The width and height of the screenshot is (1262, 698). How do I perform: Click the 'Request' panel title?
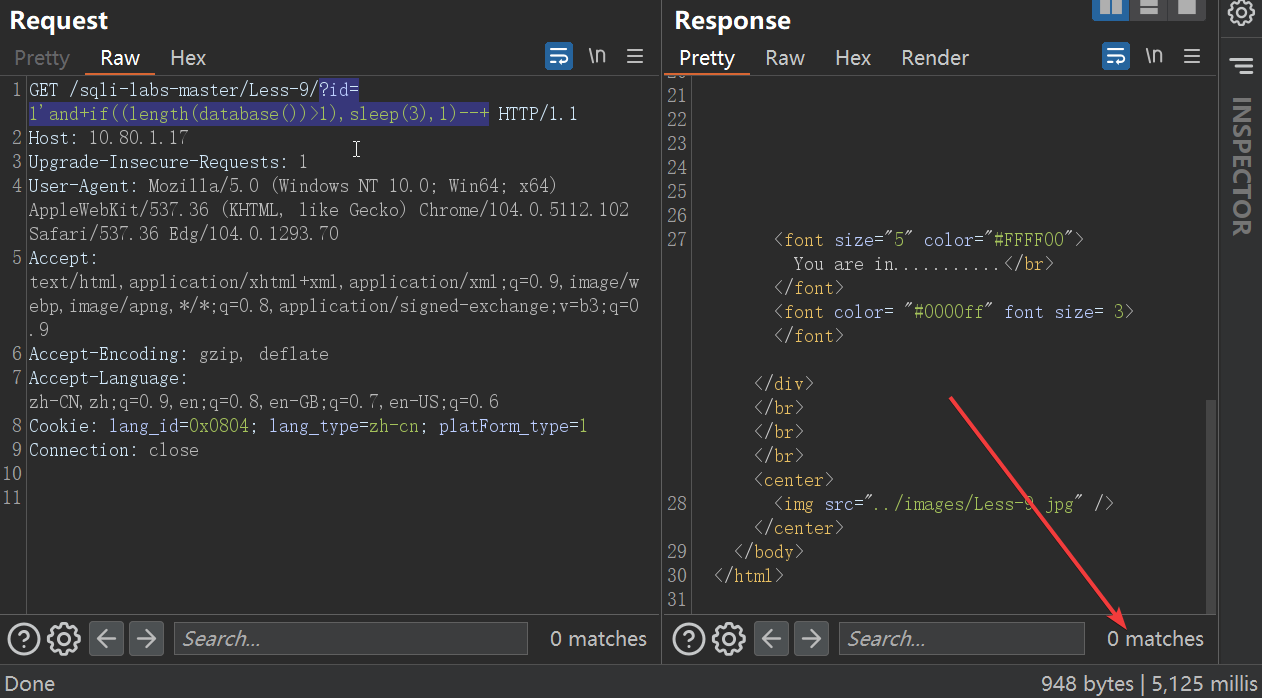click(58, 20)
